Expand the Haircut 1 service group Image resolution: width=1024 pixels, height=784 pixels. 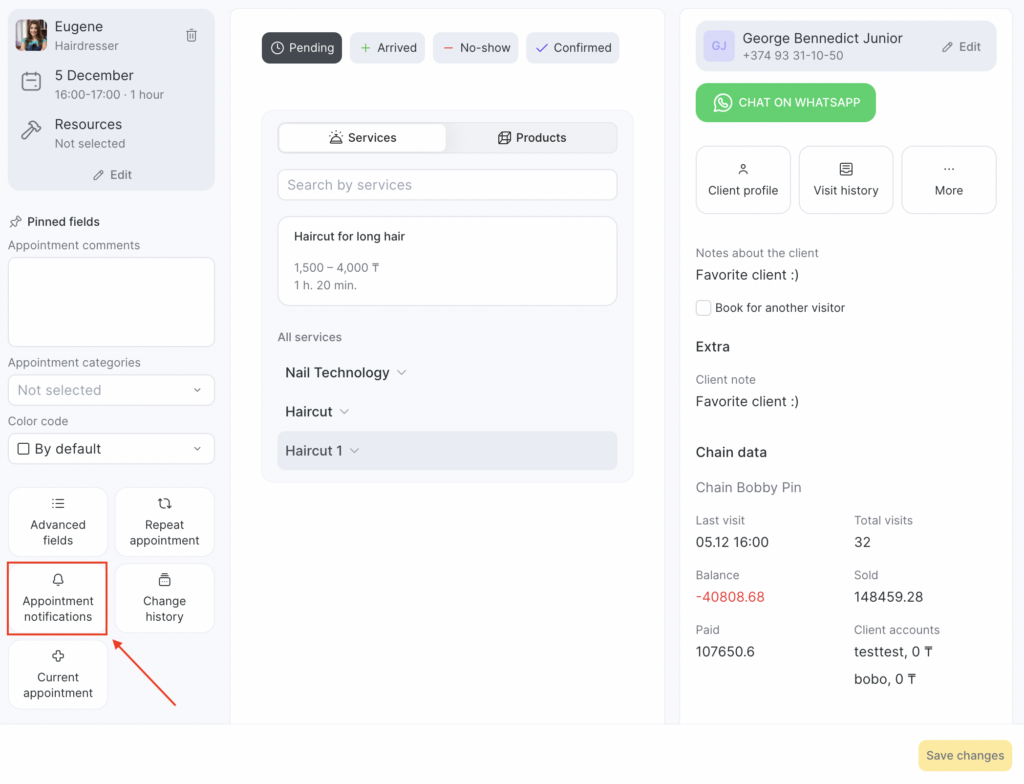322,451
